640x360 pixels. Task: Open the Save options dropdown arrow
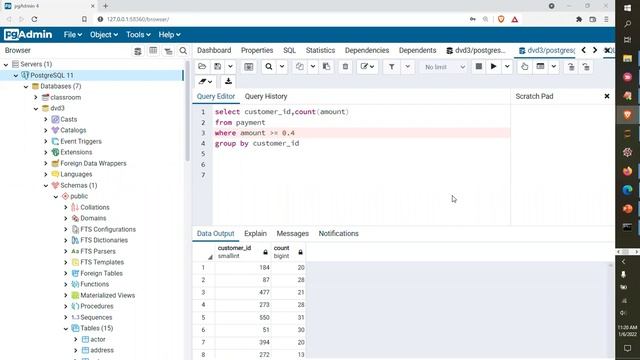230,67
